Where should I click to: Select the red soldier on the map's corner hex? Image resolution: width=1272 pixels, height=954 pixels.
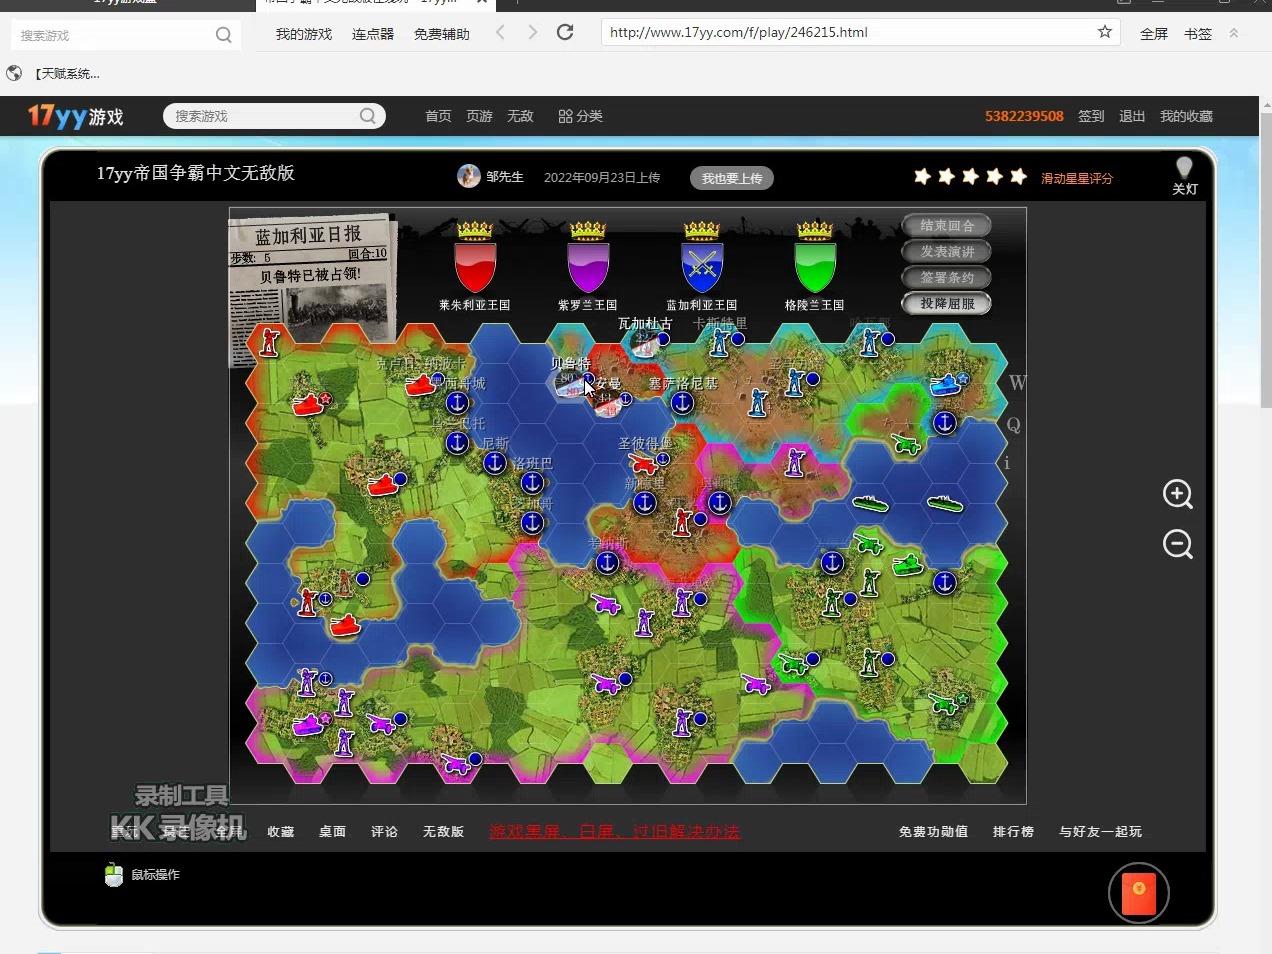(269, 342)
